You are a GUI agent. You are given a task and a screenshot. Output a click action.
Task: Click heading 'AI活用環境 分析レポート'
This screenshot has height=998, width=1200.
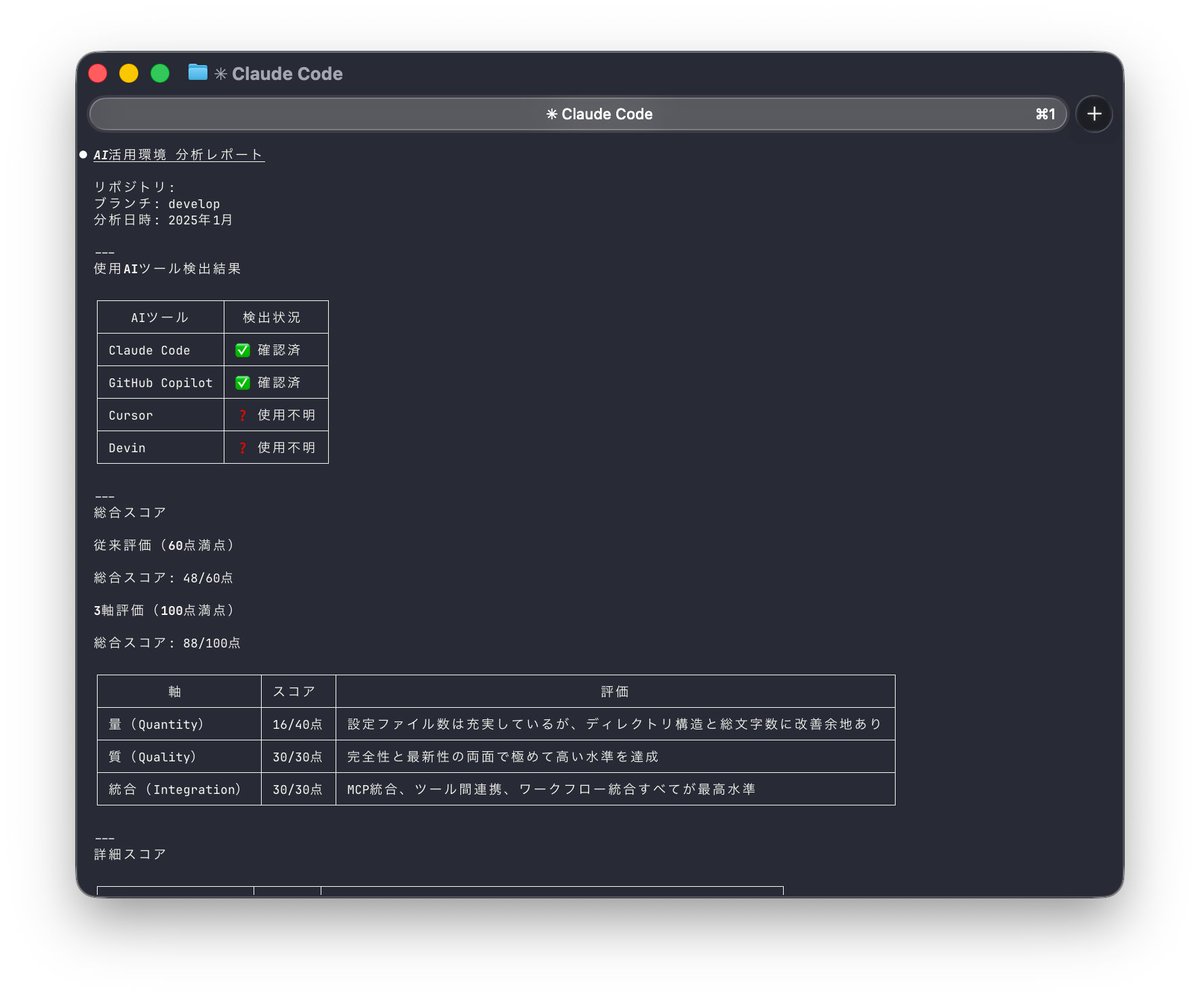pyautogui.click(x=179, y=155)
